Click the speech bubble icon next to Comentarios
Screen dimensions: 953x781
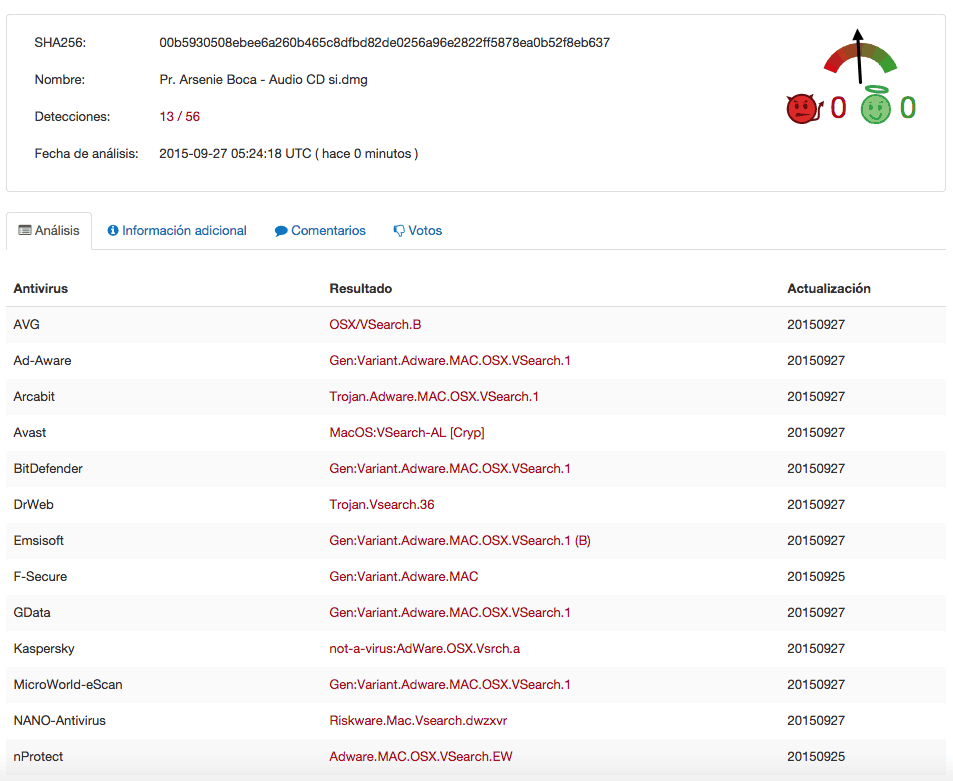(x=280, y=230)
